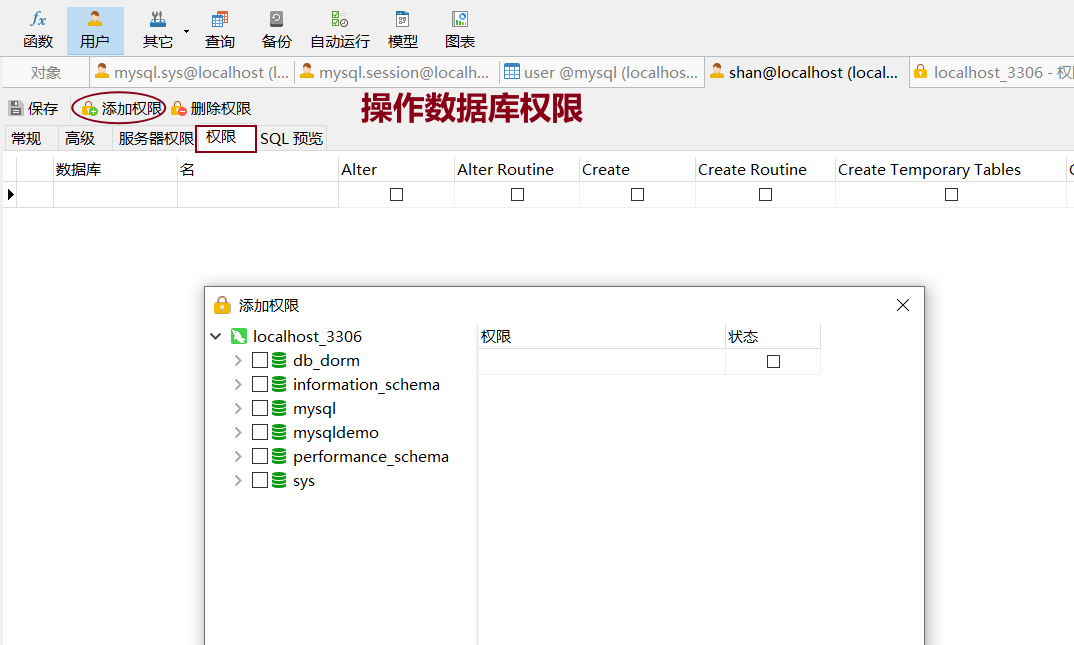The height and width of the screenshot is (645, 1074).
Task: Select the sys tree label
Action: tap(303, 481)
